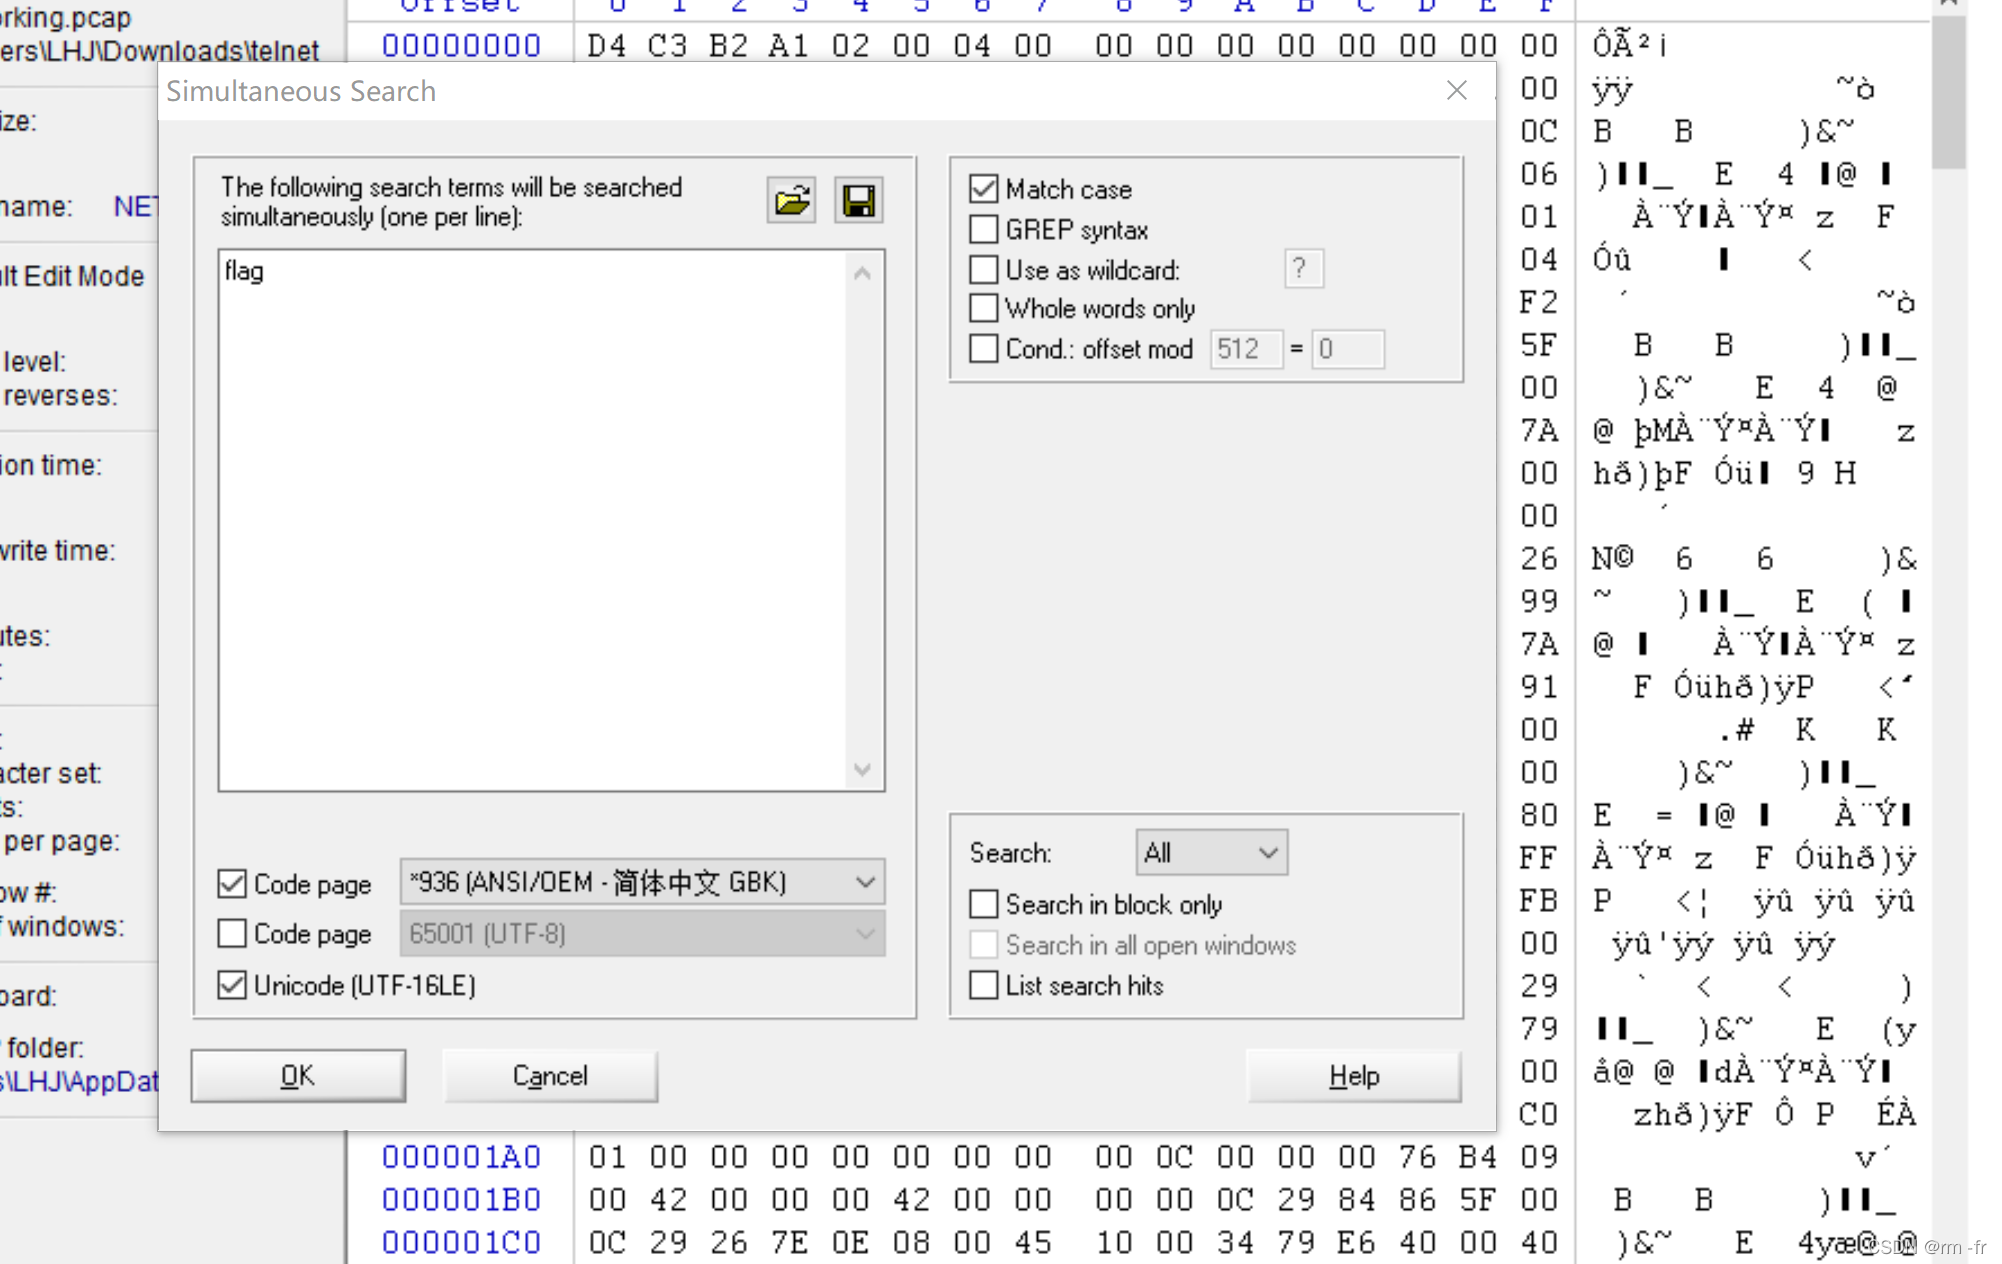Disable Unicode UTF-16LE searching
This screenshot has height=1264, width=2002.
click(x=232, y=984)
